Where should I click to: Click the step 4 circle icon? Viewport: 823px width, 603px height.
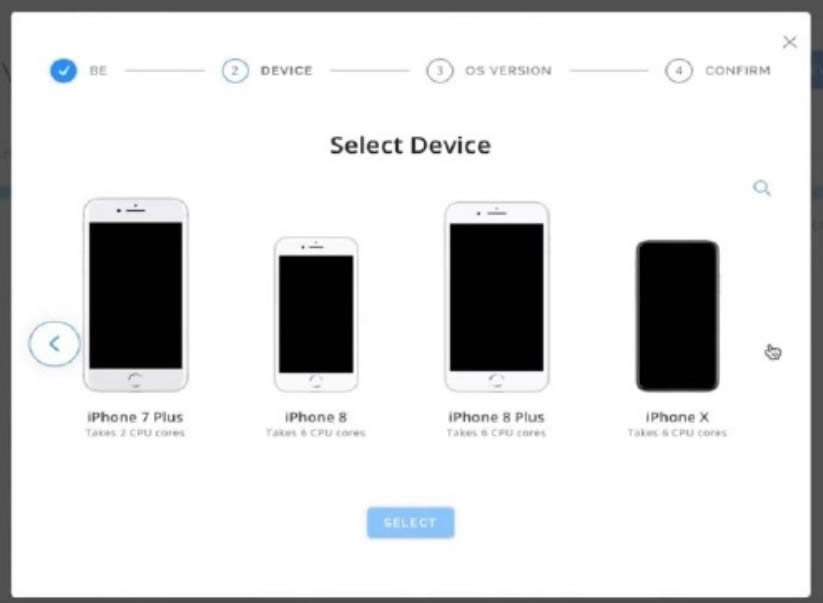click(679, 70)
